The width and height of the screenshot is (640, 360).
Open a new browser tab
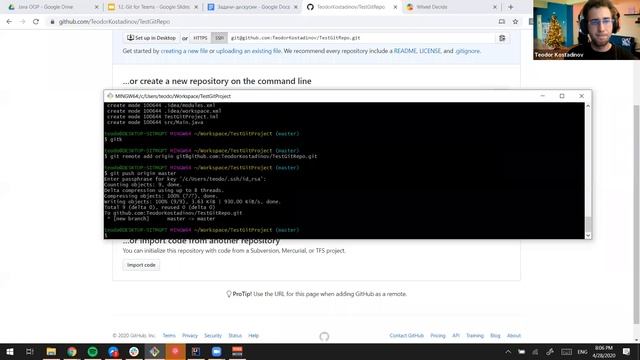(x=511, y=7)
